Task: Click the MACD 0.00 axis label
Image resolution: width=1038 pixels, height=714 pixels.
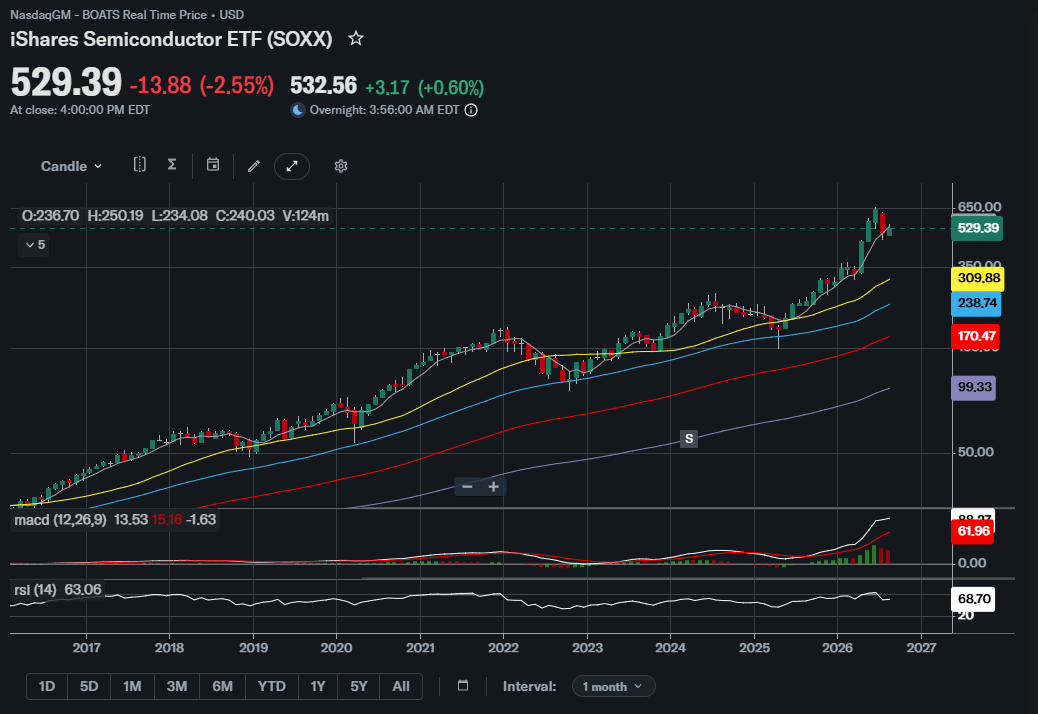Action: click(x=972, y=563)
